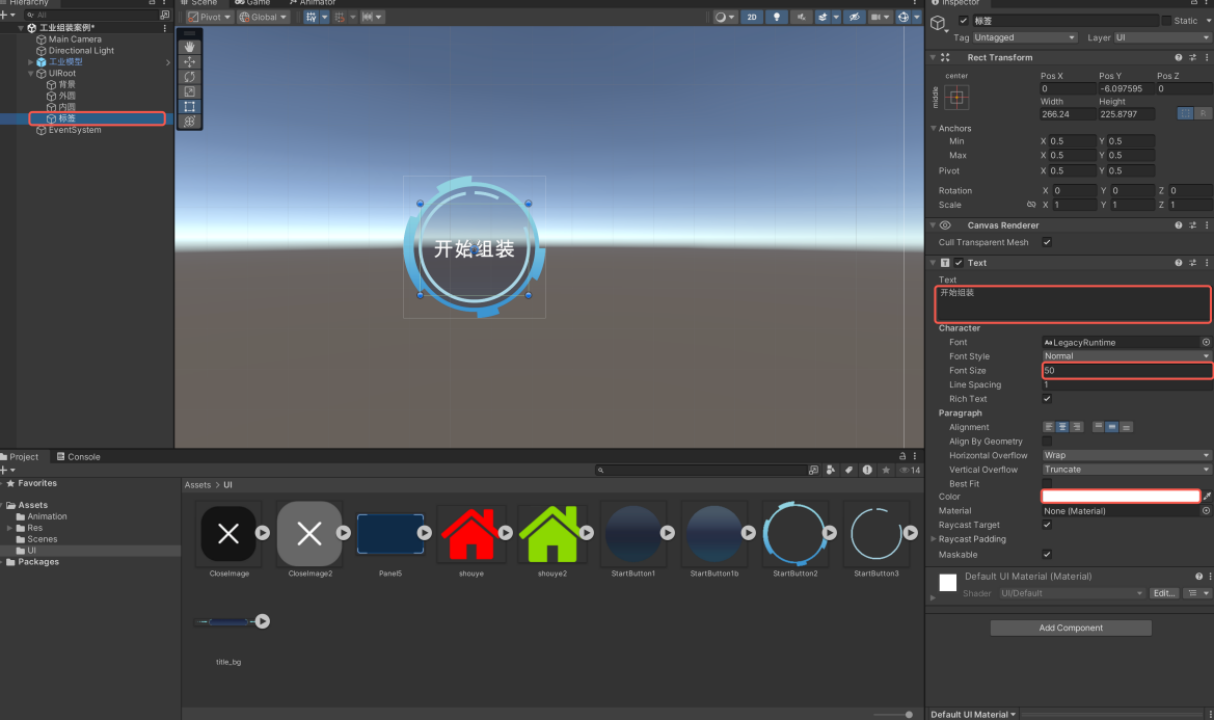Toggle scene lighting bulb icon

tap(776, 17)
